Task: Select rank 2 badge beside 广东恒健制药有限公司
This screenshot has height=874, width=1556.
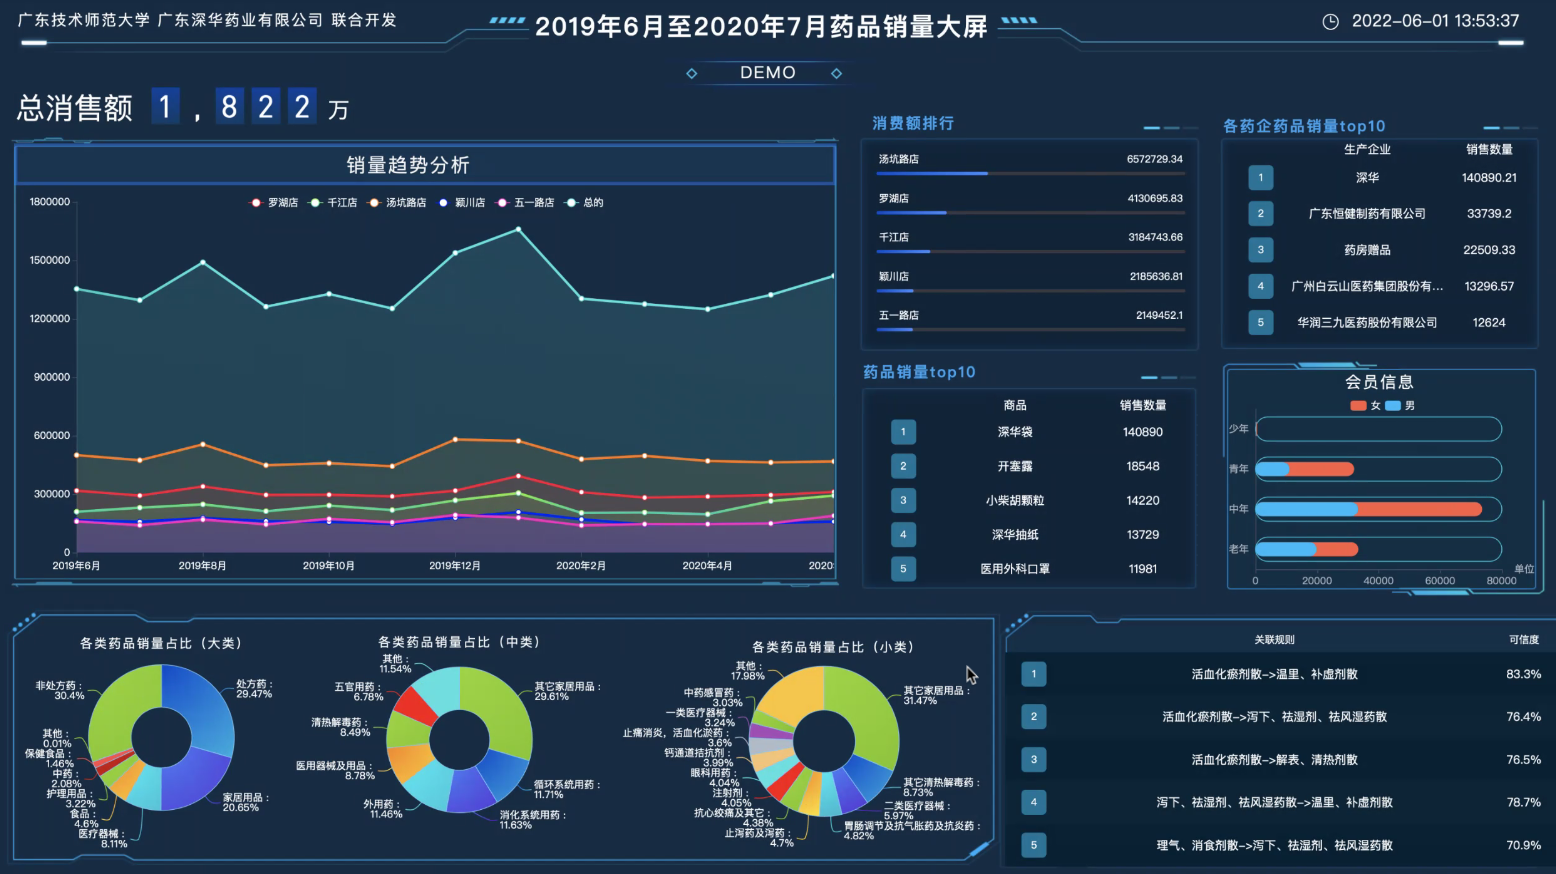Action: tap(1260, 214)
